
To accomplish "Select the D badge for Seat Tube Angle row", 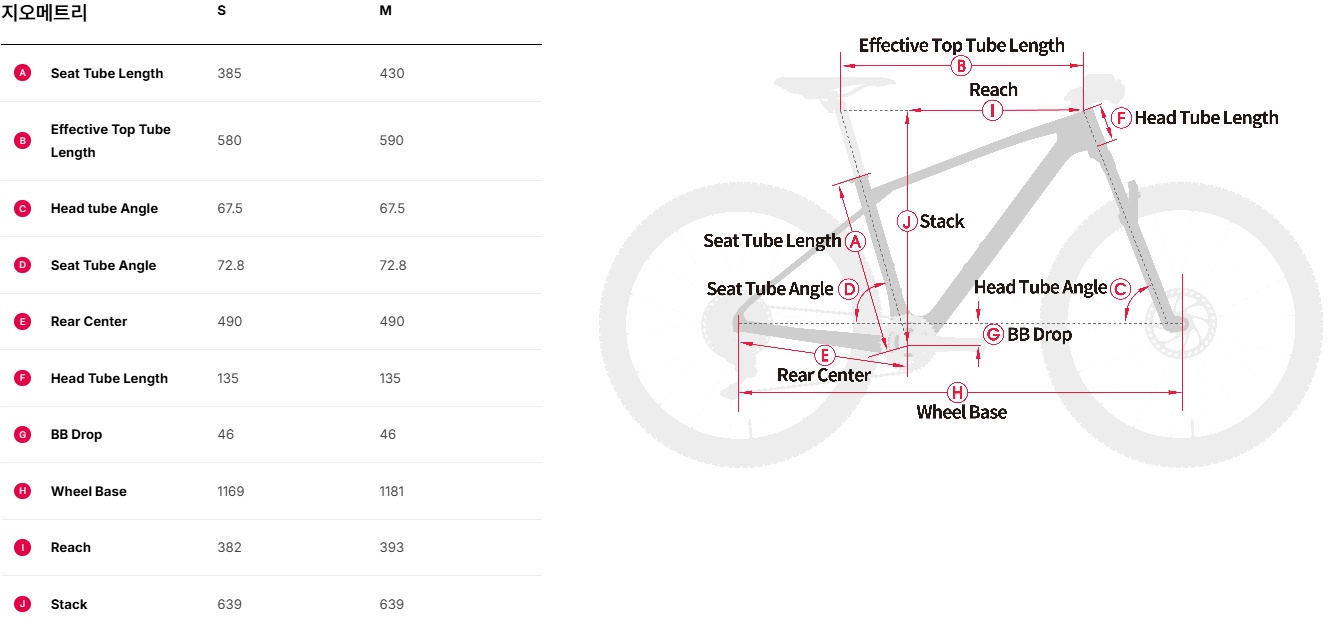I will coord(23,265).
